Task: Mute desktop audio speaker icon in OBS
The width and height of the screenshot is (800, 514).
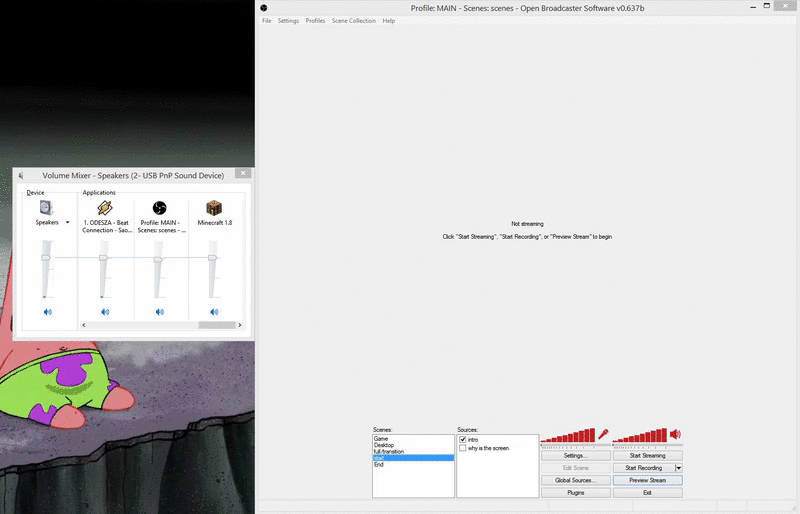Action: pyautogui.click(x=676, y=434)
